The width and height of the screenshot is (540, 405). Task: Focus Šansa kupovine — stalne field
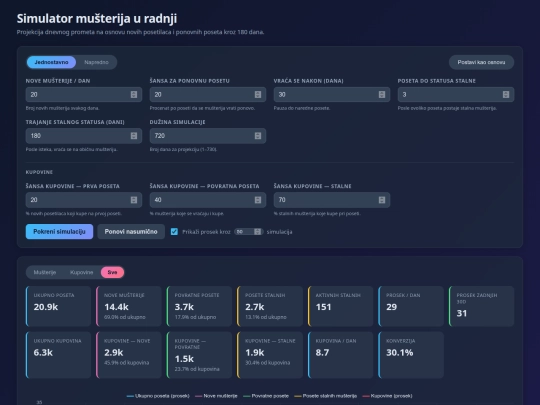tap(332, 200)
